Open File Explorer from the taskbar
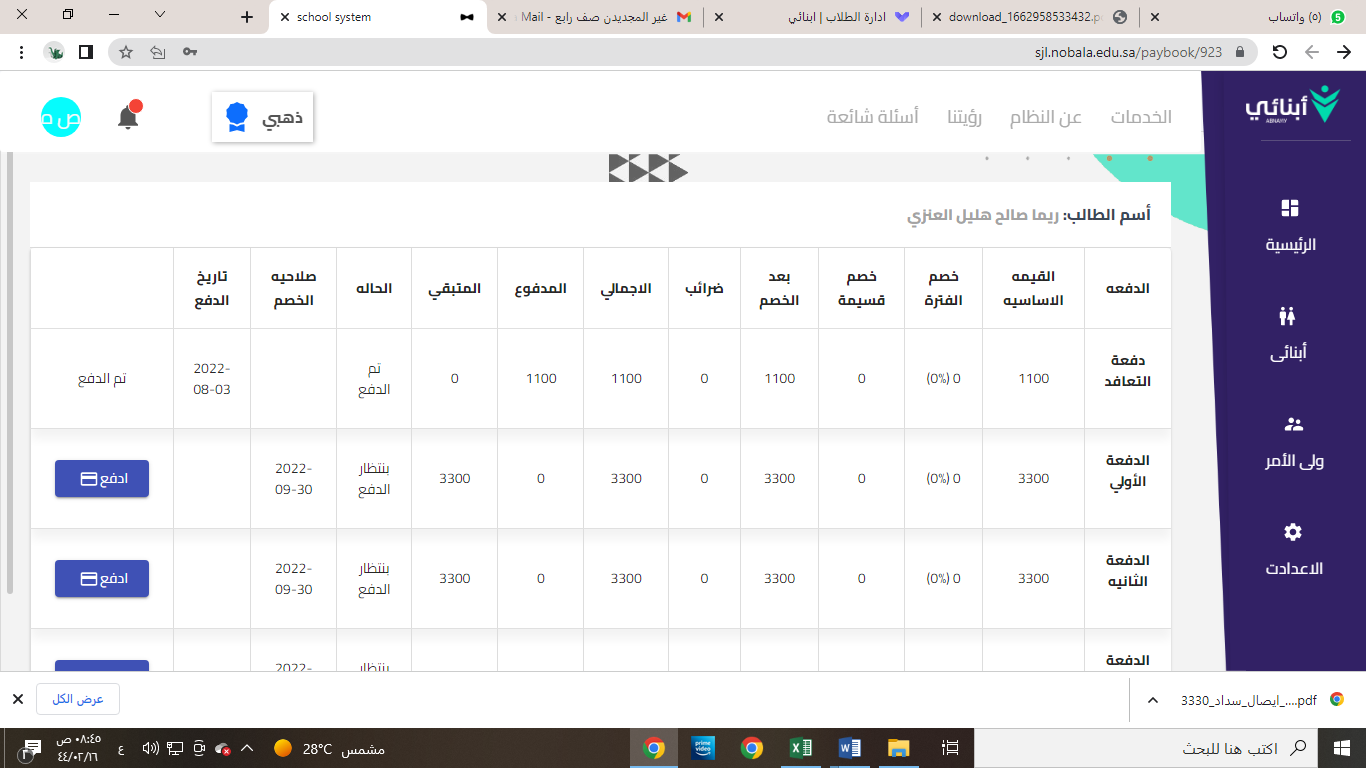Screen dimensions: 1366x768 point(898,748)
